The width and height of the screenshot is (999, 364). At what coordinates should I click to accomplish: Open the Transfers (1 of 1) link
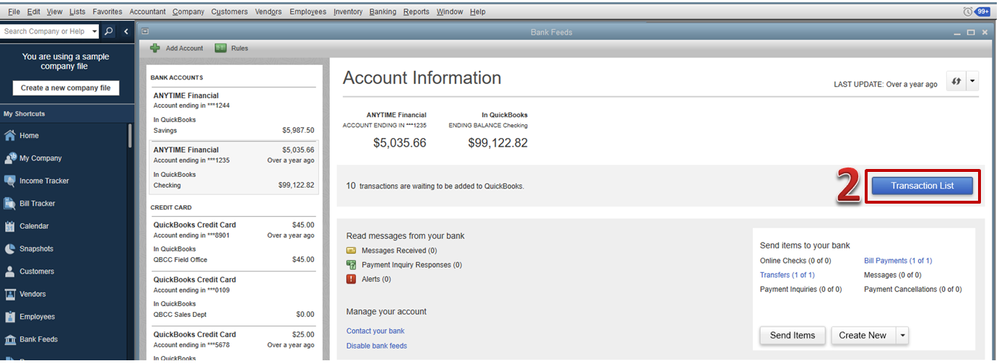pyautogui.click(x=787, y=275)
